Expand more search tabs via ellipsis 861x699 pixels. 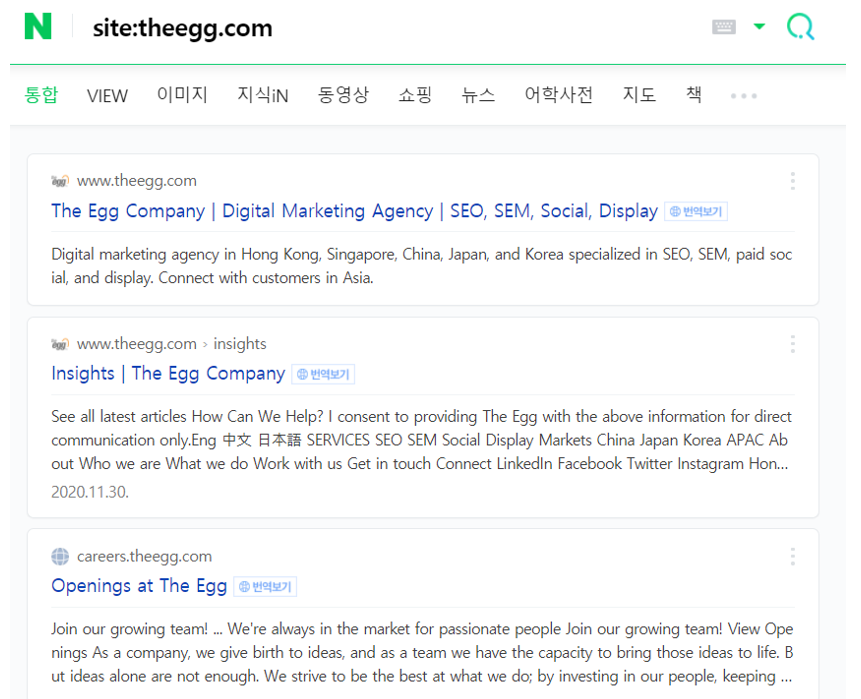point(743,96)
